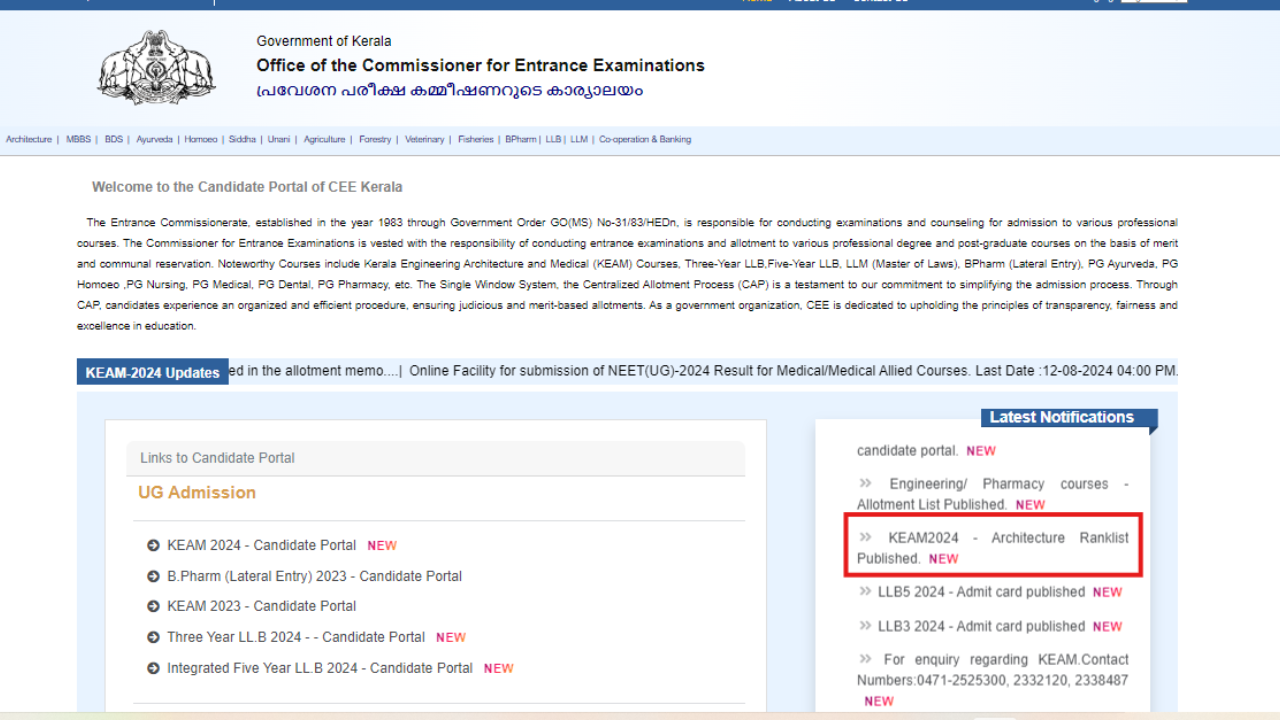
Task: Open the Forestry course link
Action: point(375,140)
